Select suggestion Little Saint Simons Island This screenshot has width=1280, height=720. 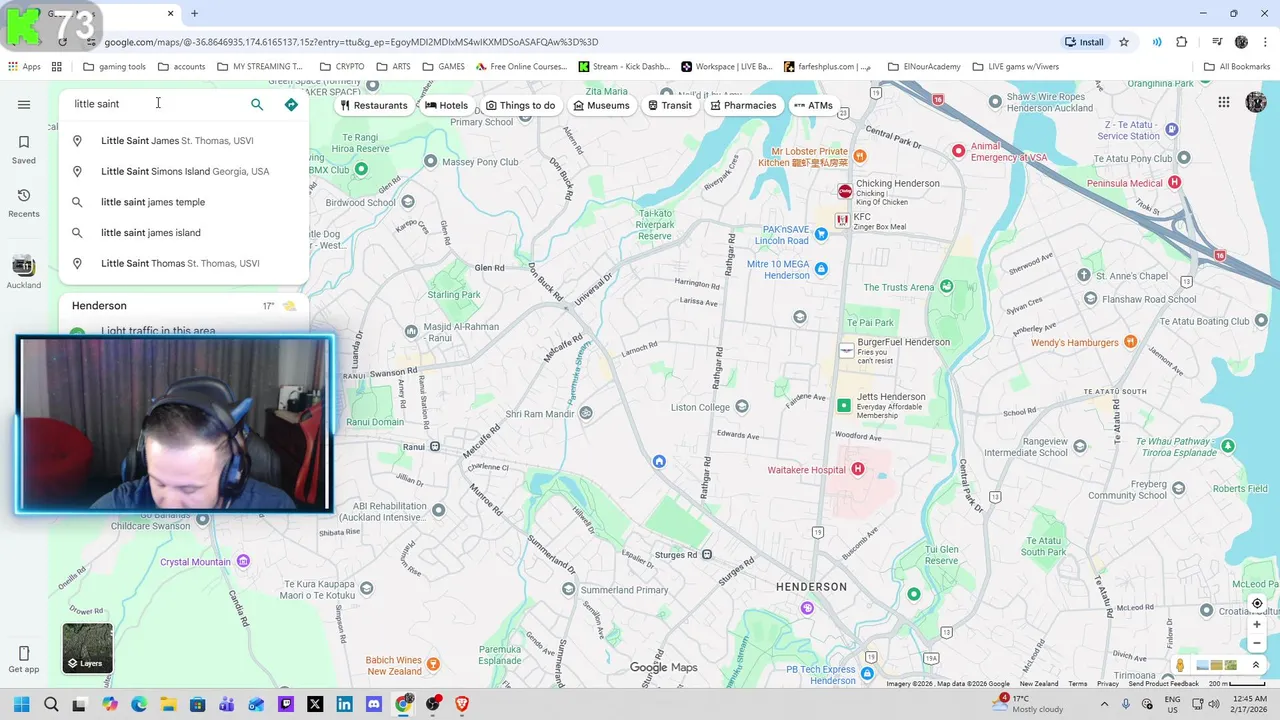[184, 171]
